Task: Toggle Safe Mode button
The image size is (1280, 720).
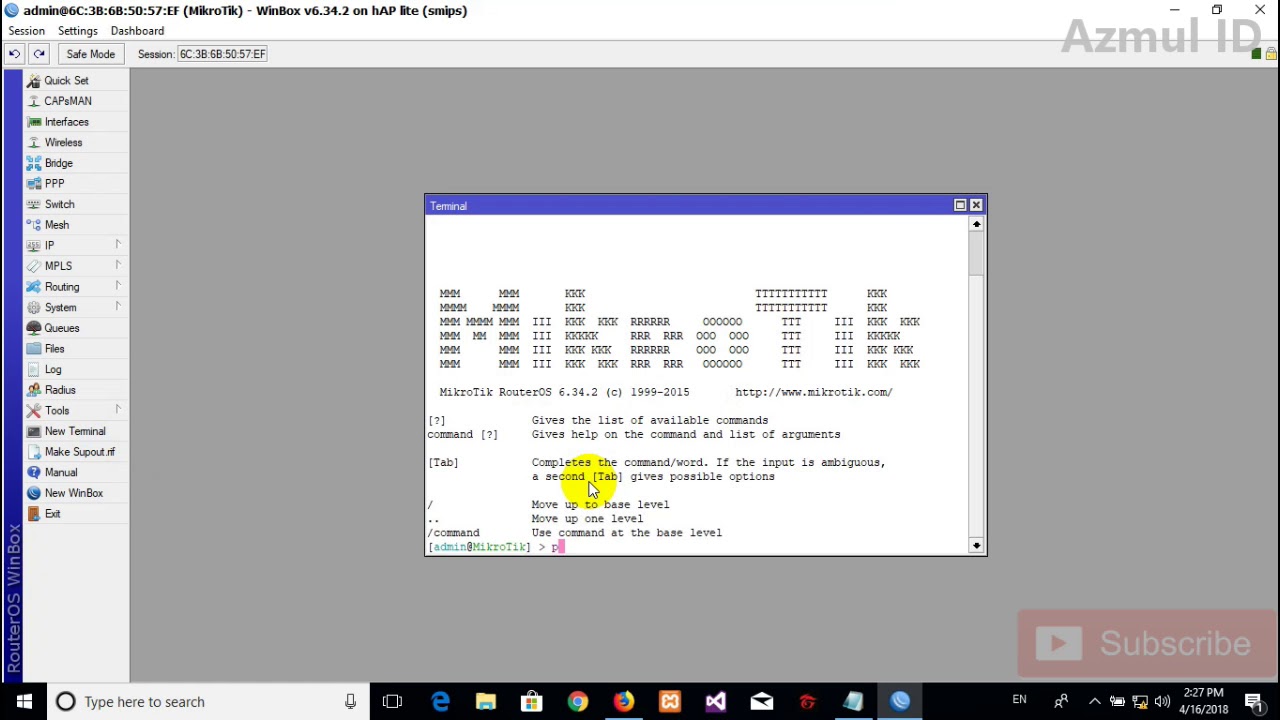Action: [x=90, y=54]
